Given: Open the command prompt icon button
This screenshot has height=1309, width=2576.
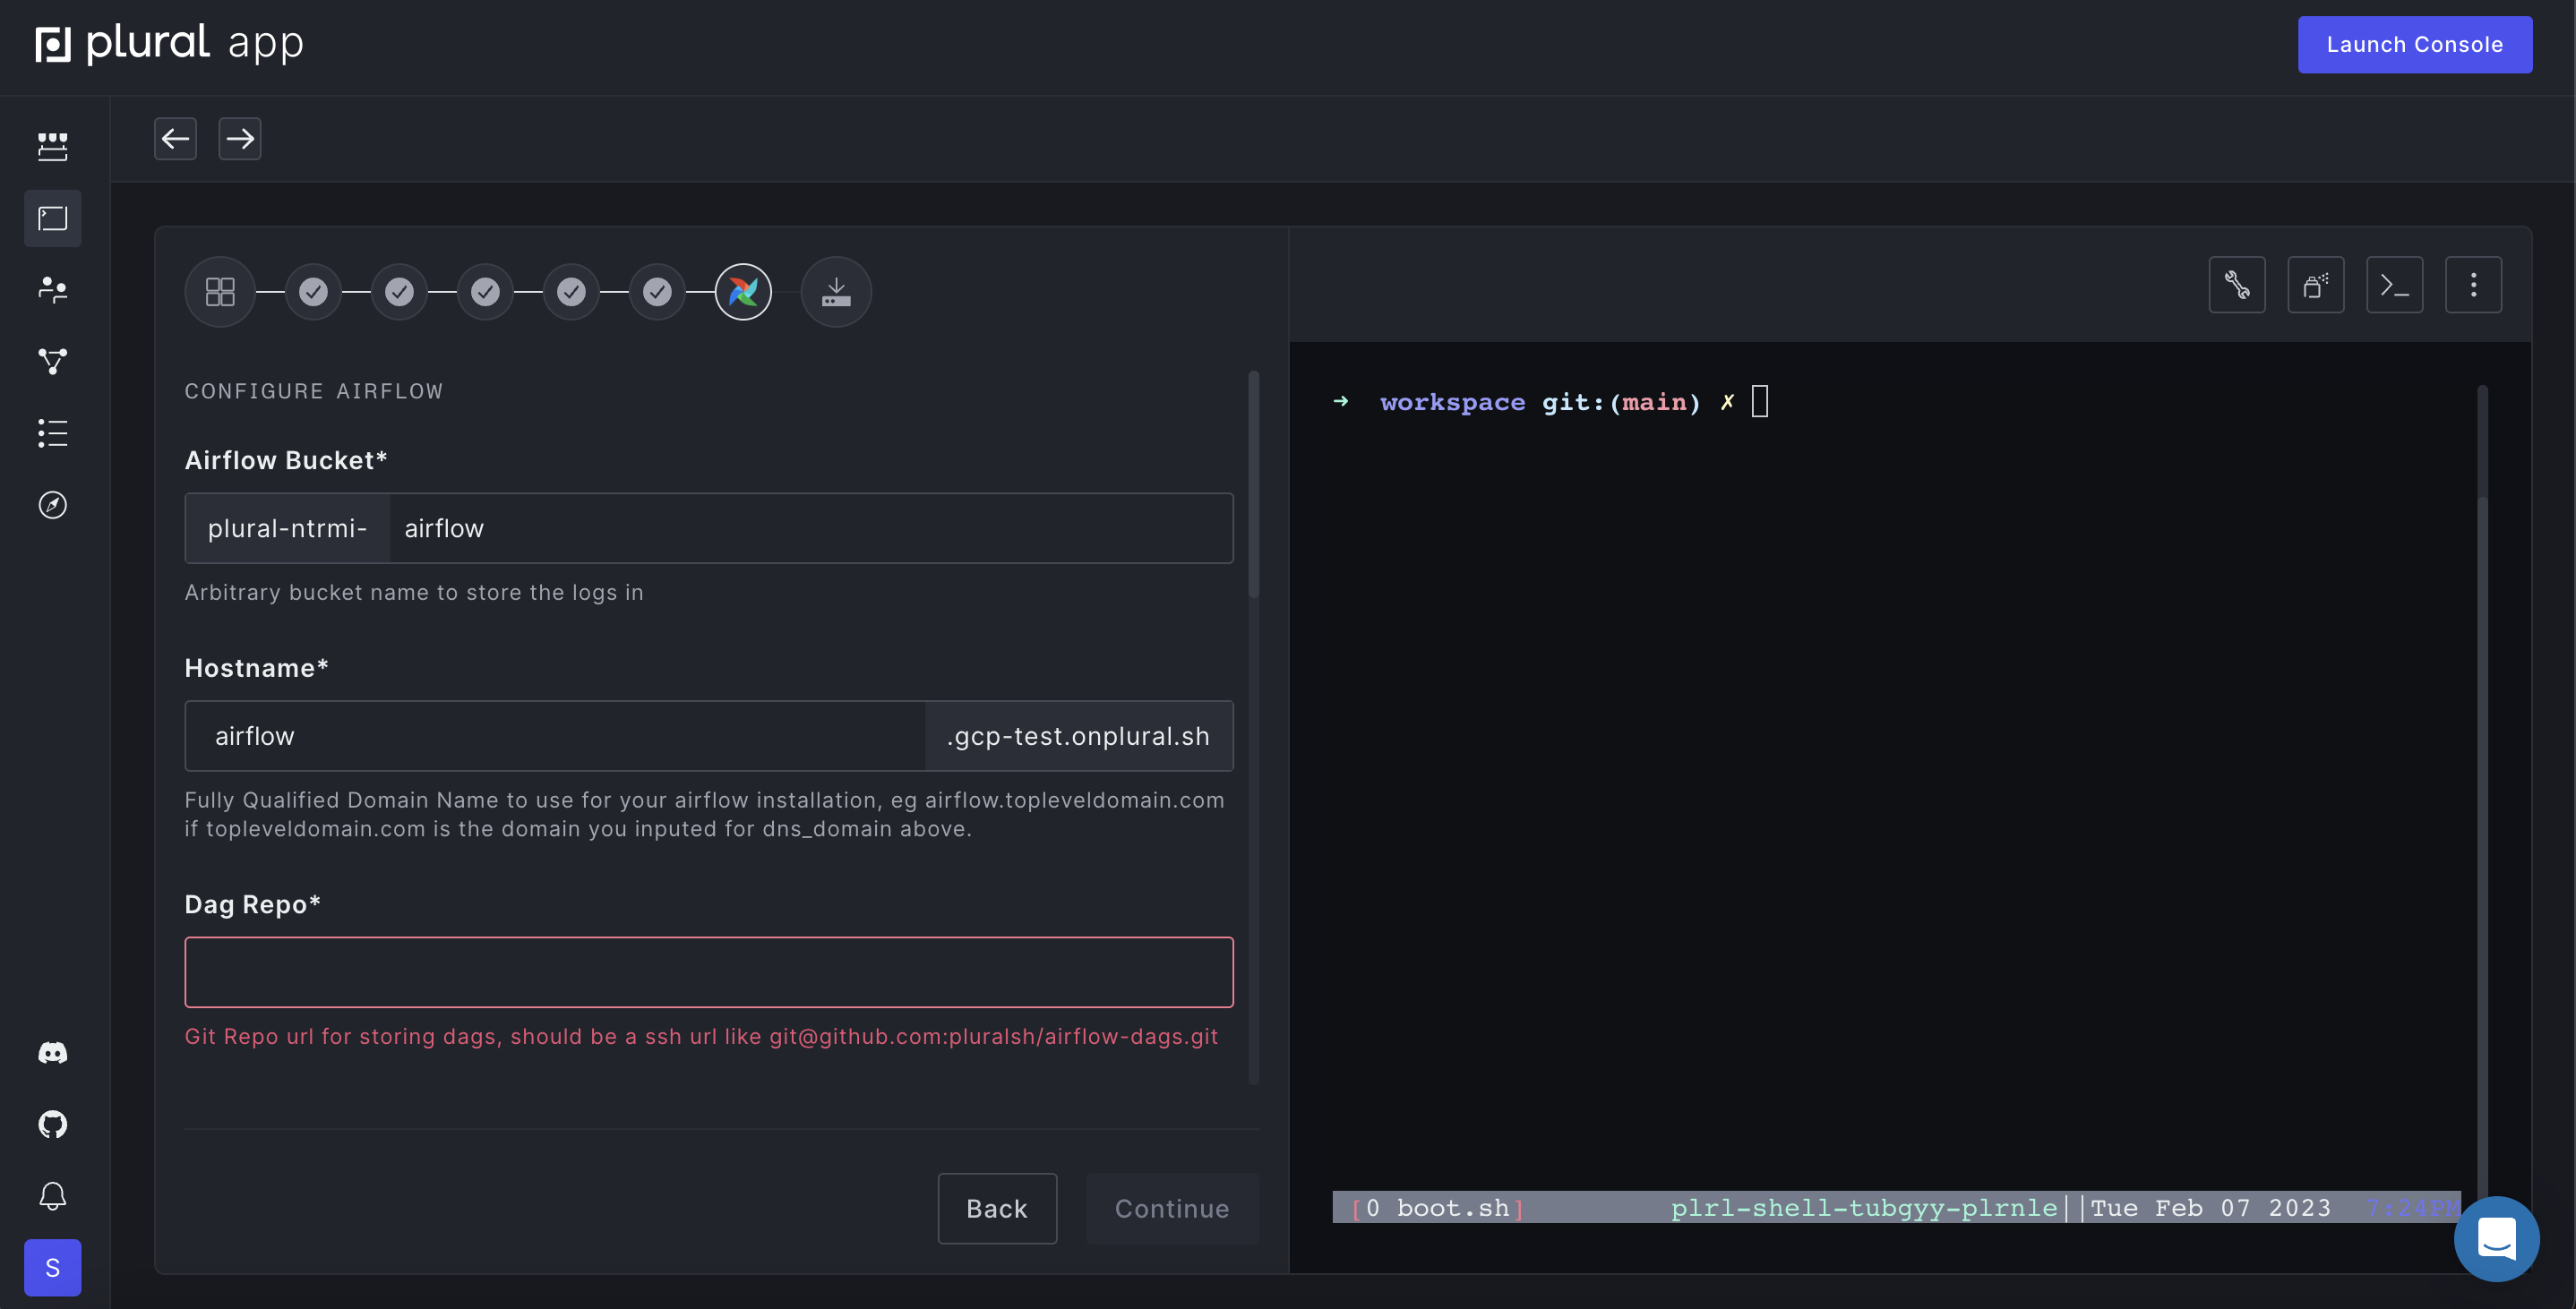Looking at the screenshot, I should [x=2394, y=285].
